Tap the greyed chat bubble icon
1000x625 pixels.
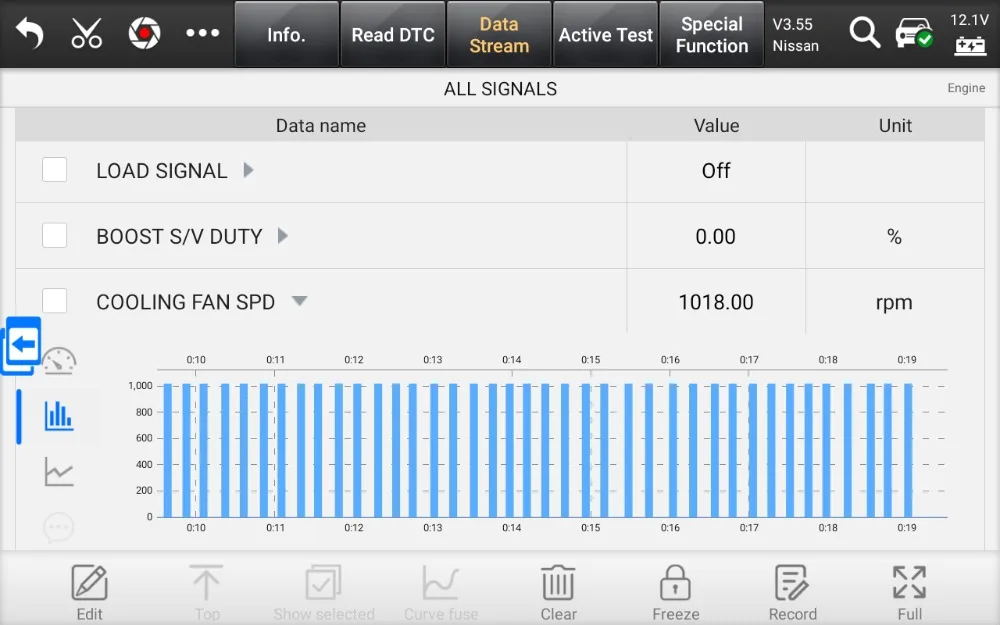pyautogui.click(x=59, y=527)
